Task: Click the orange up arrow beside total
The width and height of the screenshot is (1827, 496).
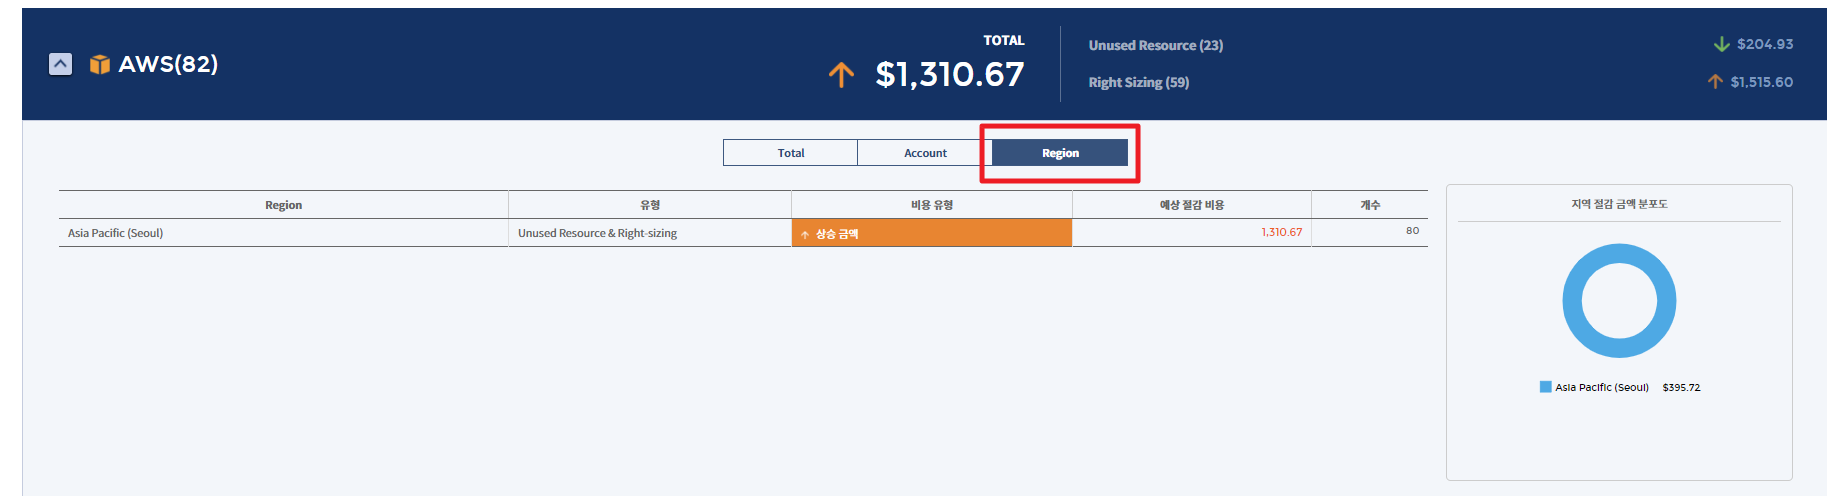Action: coord(841,74)
